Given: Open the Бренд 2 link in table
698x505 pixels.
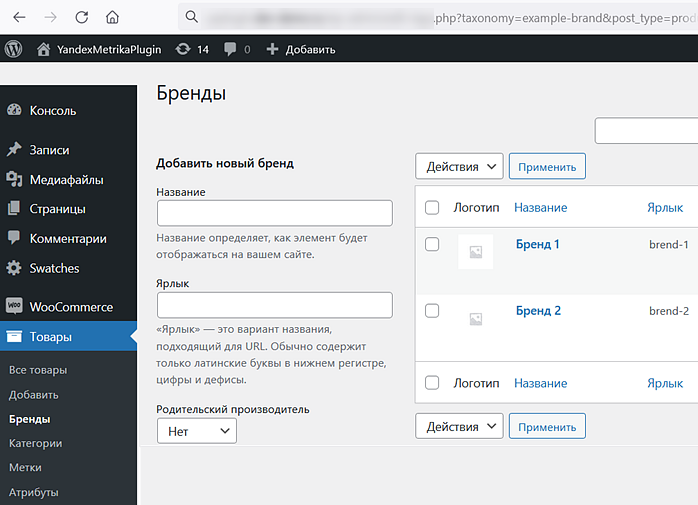Looking at the screenshot, I should click(538, 311).
